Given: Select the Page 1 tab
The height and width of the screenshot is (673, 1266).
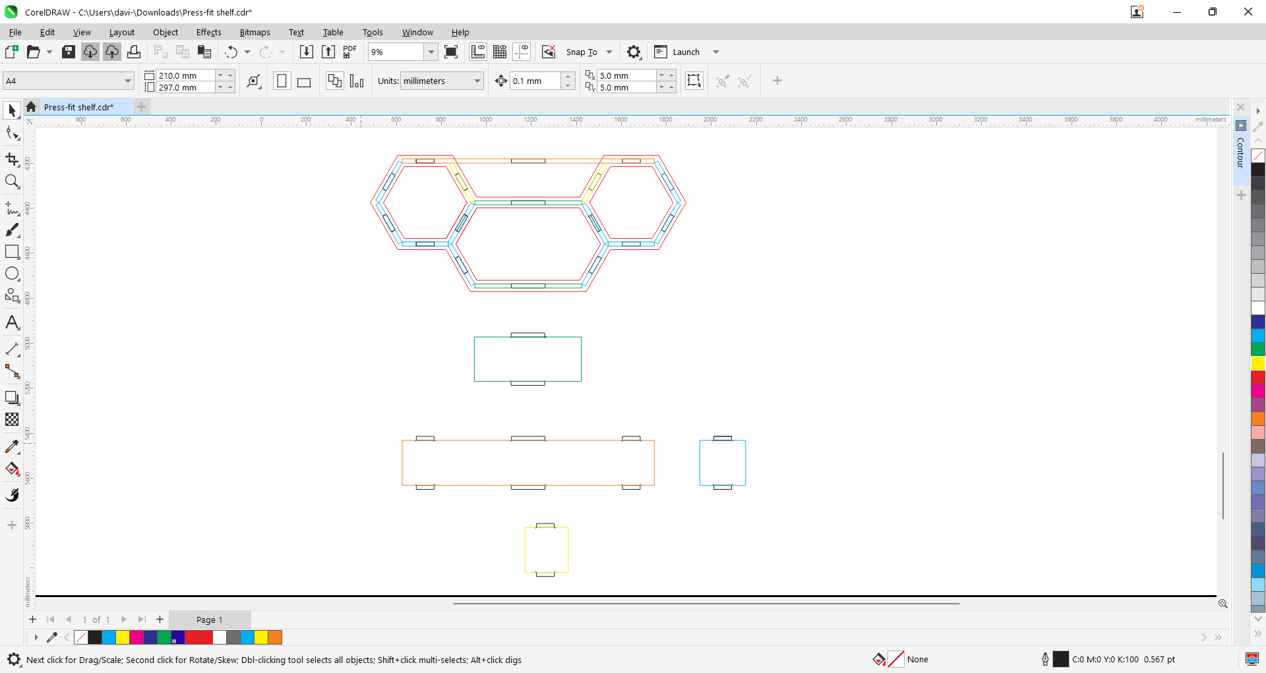Looking at the screenshot, I should click(x=209, y=620).
